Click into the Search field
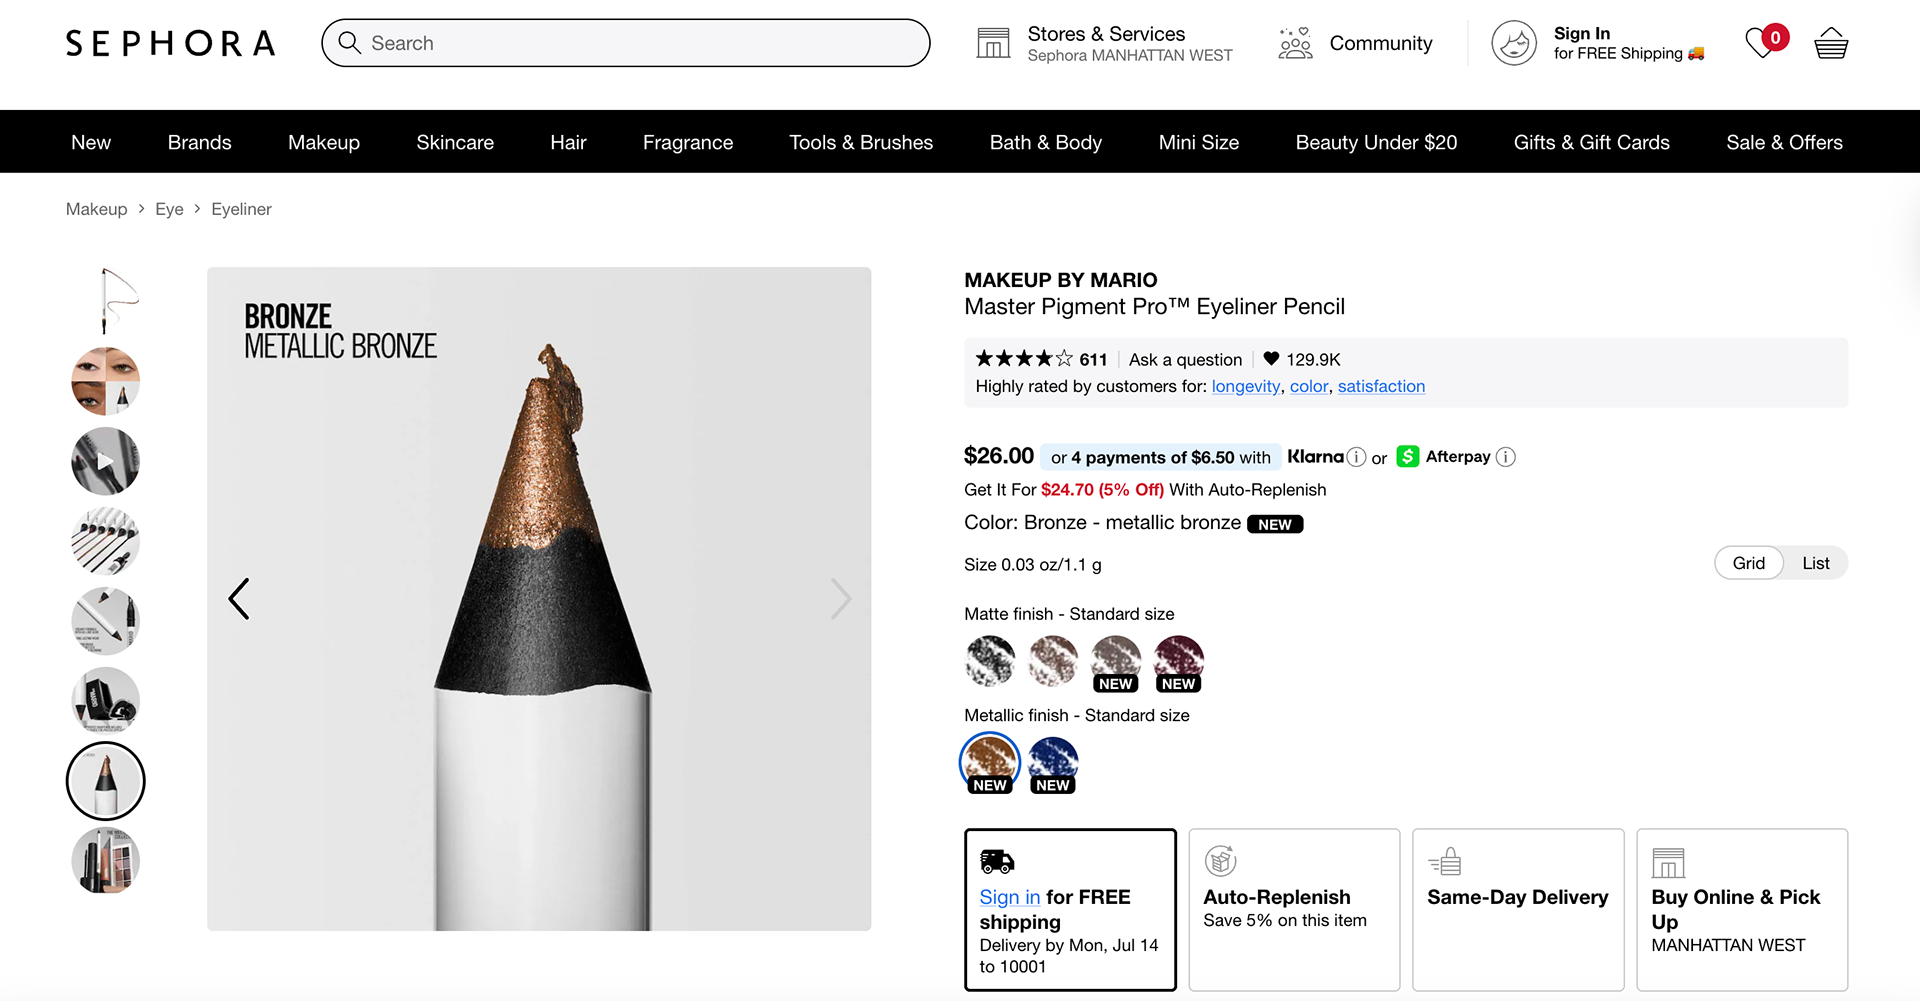Screen dimensions: 1920x1001 click(x=640, y=43)
